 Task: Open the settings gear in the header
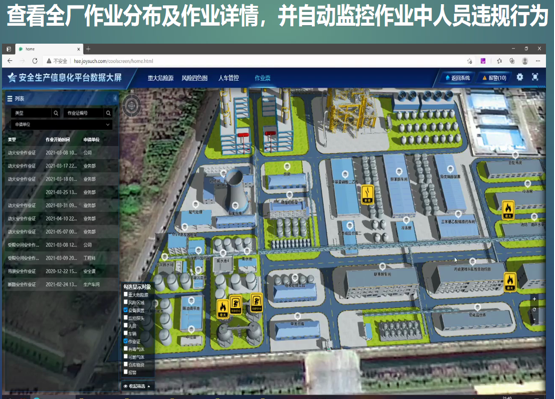520,77
